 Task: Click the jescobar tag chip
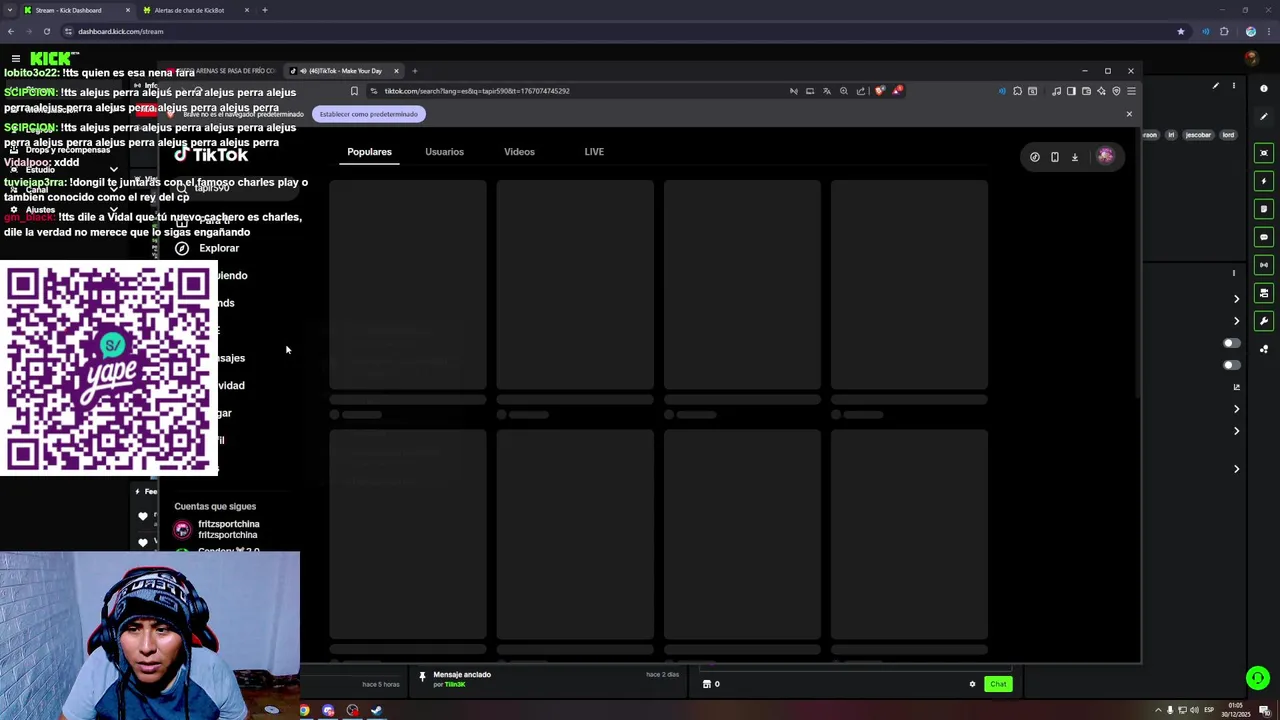[1198, 135]
